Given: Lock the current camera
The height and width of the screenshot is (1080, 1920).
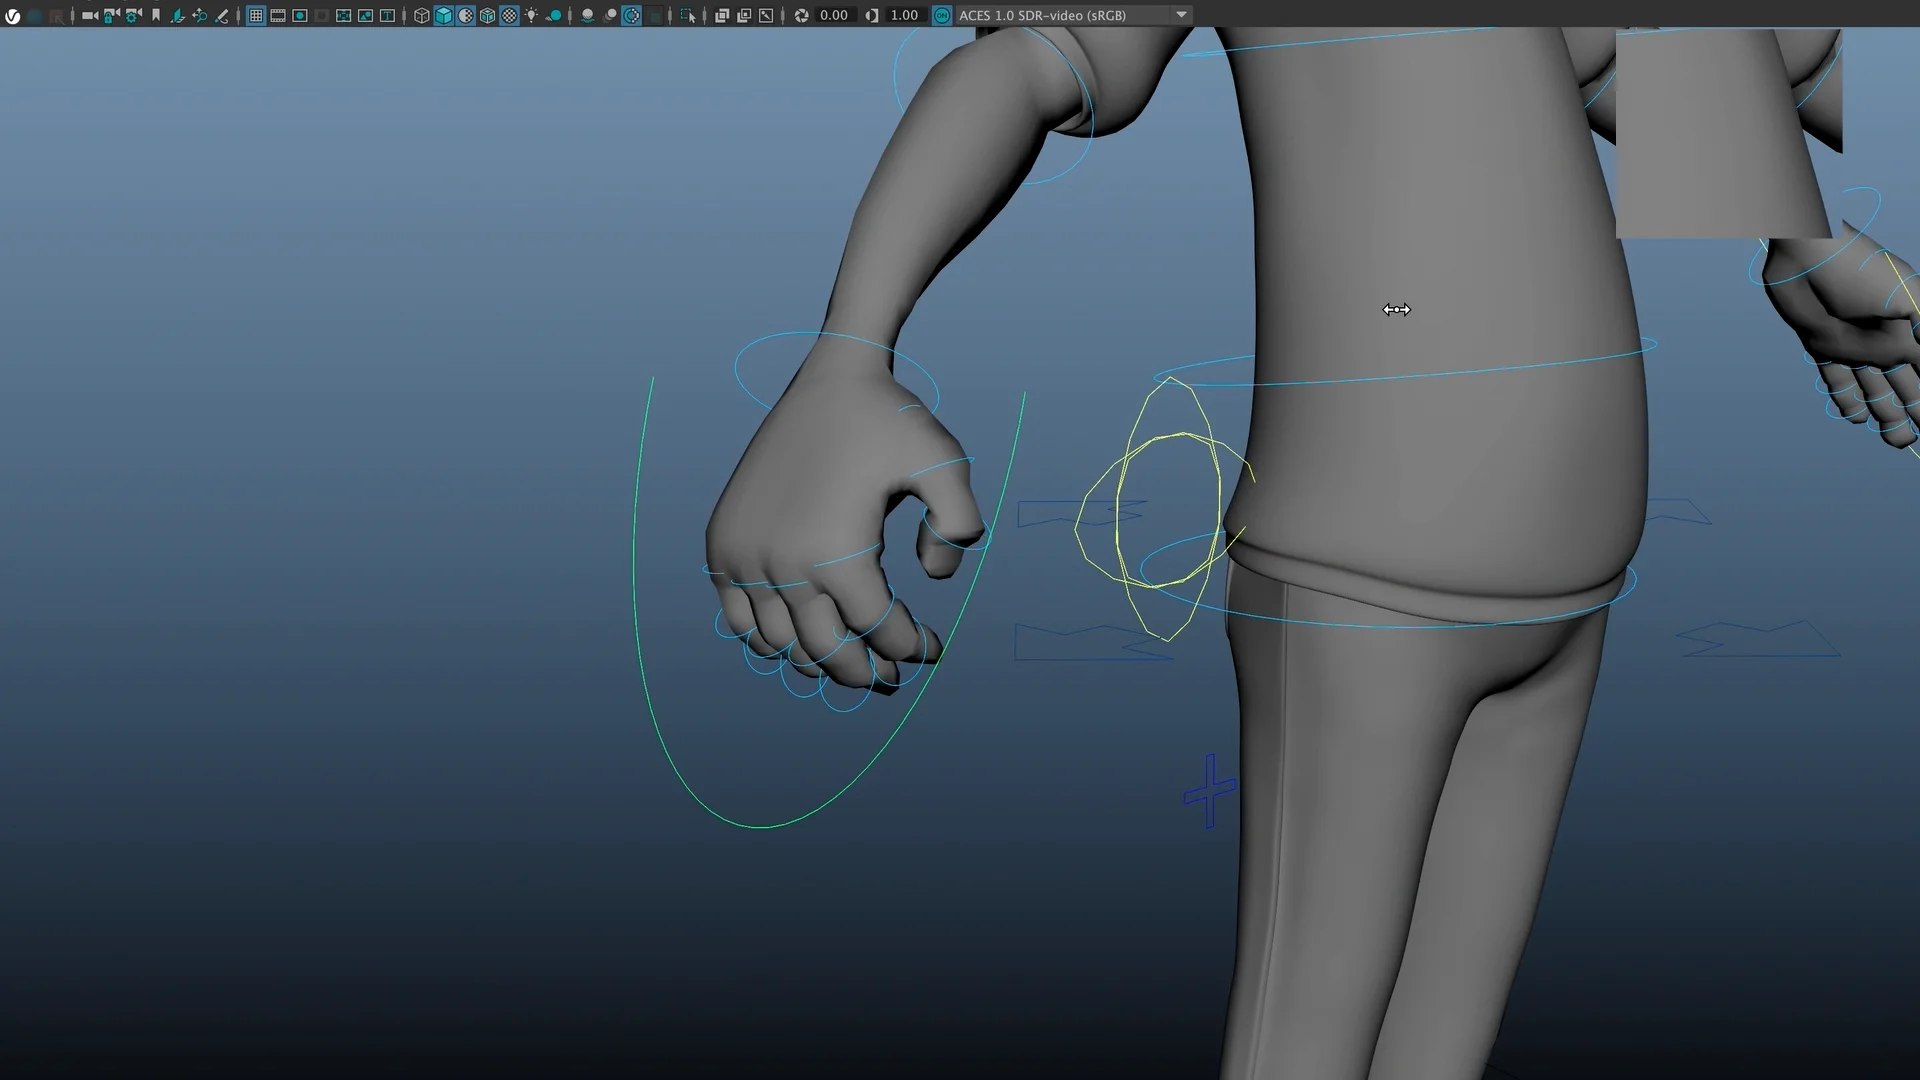Looking at the screenshot, I should 110,15.
